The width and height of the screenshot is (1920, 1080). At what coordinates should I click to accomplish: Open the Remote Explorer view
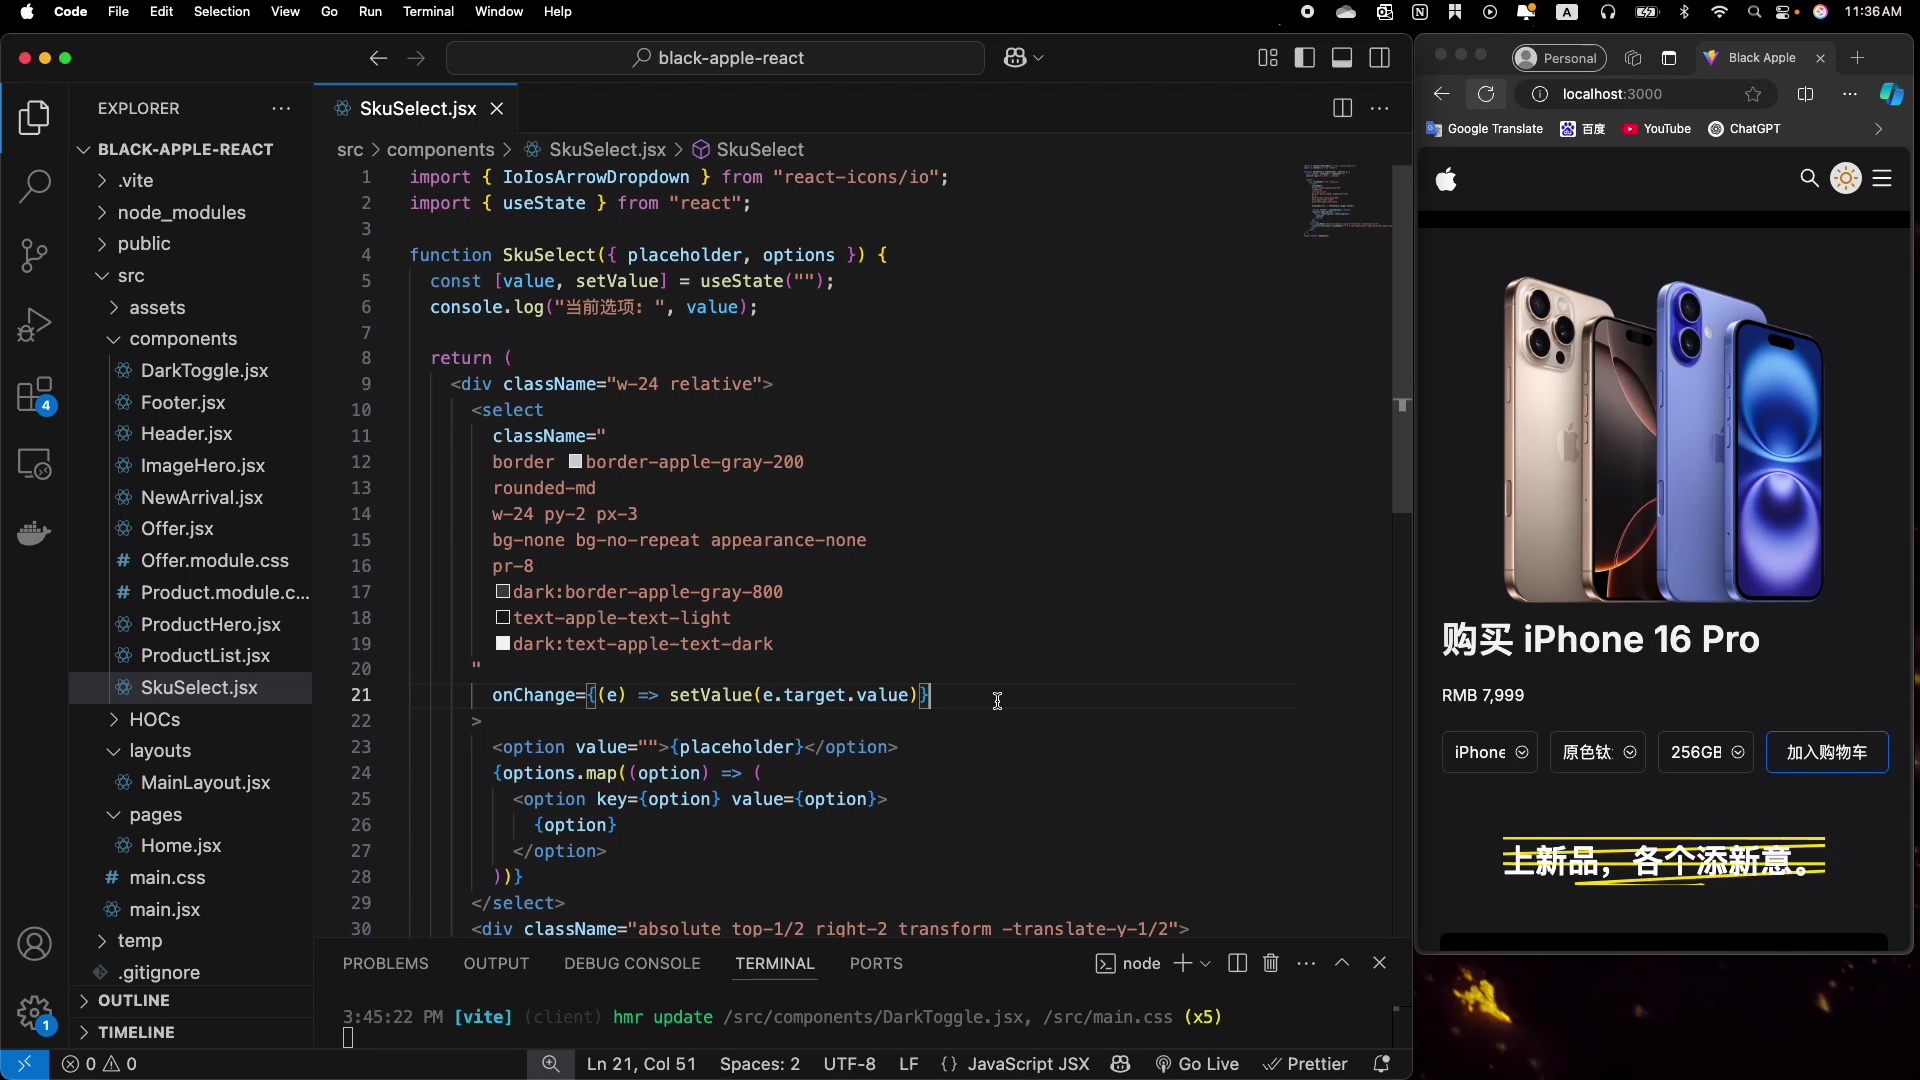pos(34,464)
